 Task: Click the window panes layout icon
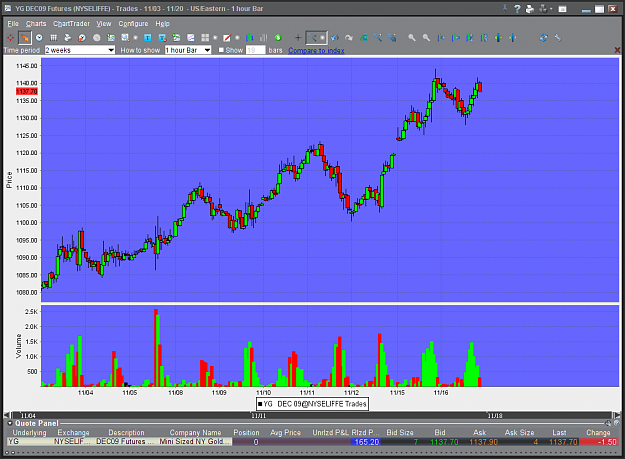click(205, 37)
